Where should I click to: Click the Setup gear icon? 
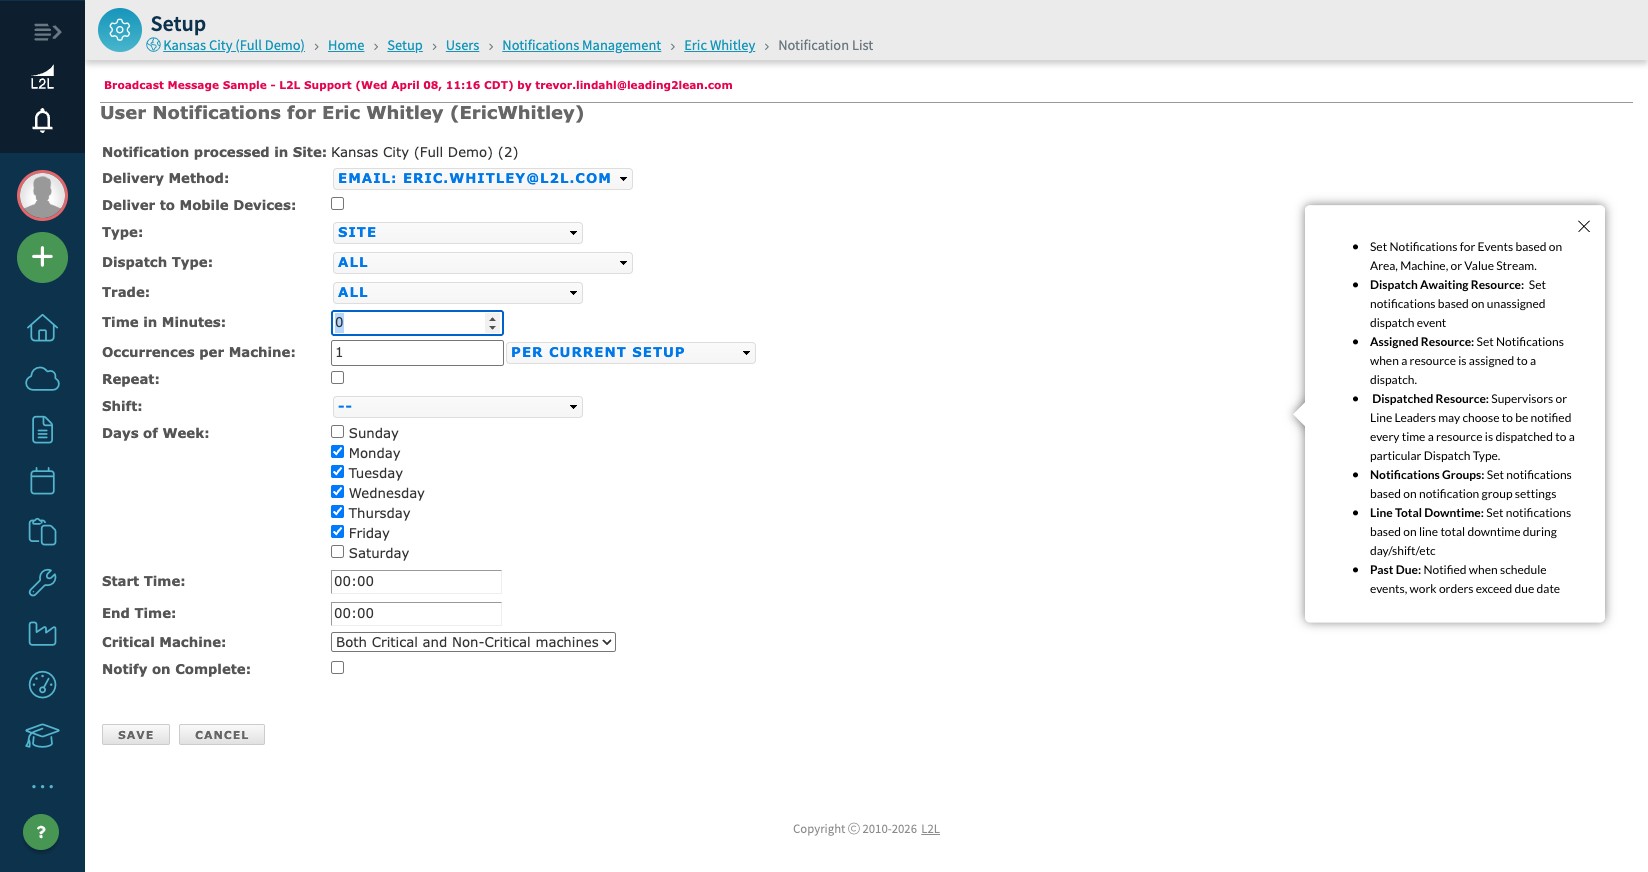[x=120, y=30]
